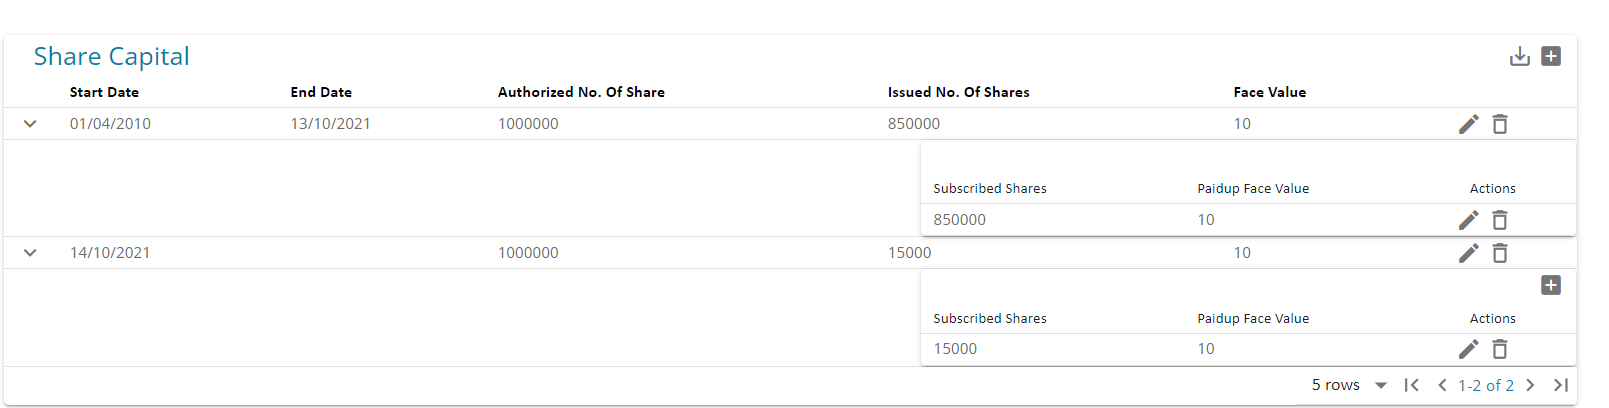
Task: Delete the 15000 subscribed shares entry
Action: [1500, 349]
